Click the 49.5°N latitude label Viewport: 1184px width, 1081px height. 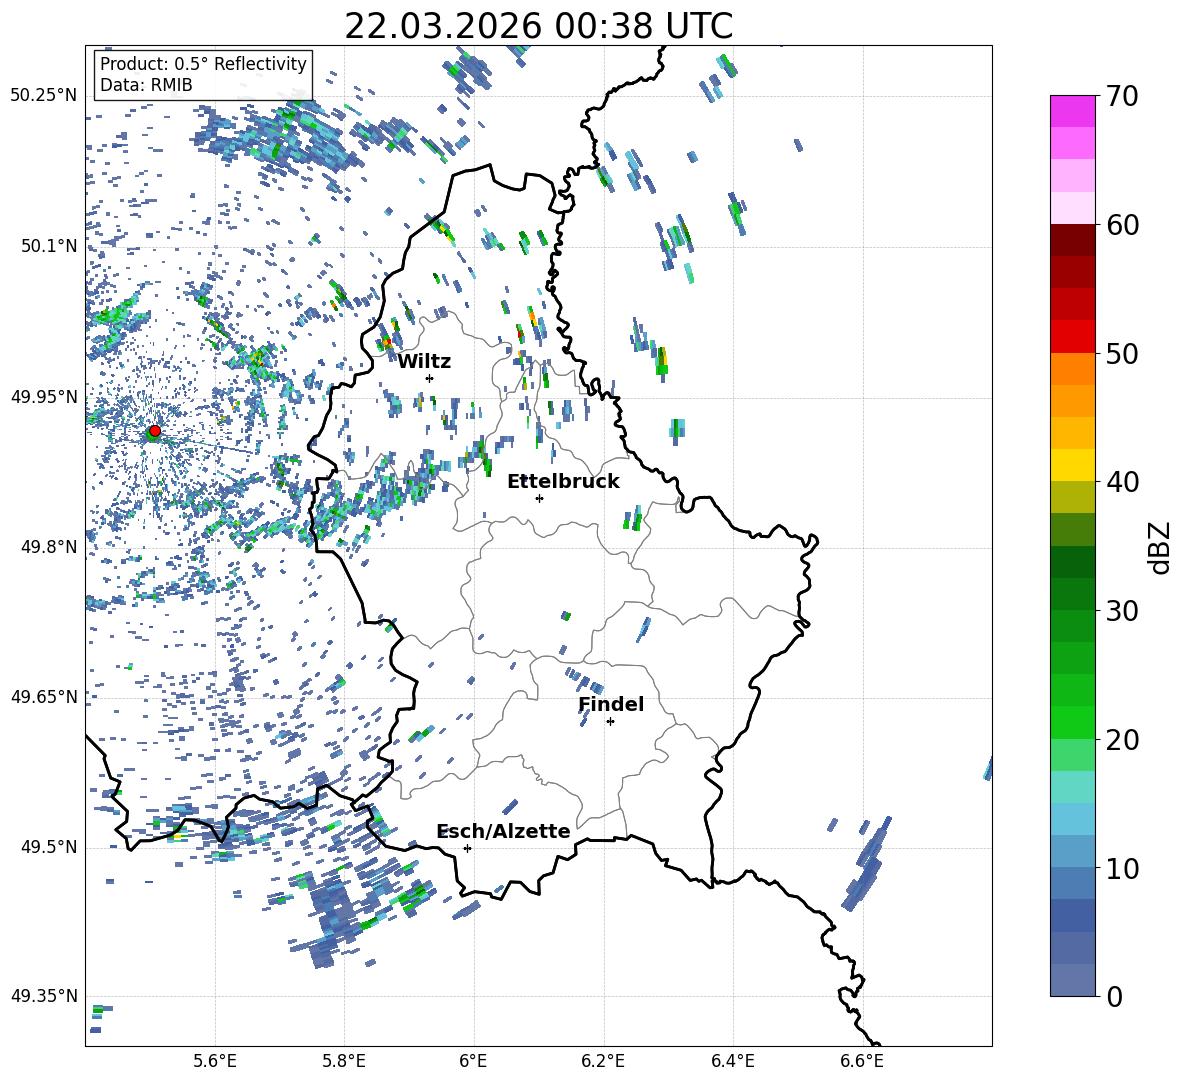click(x=49, y=847)
